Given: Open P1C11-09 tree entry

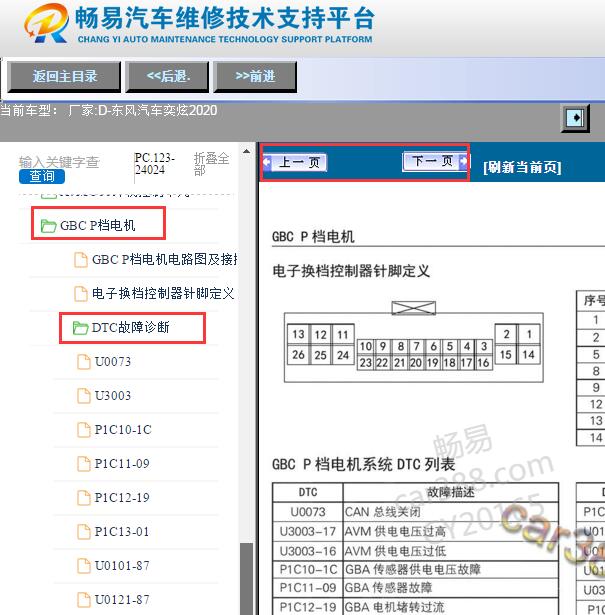Looking at the screenshot, I should [x=122, y=464].
